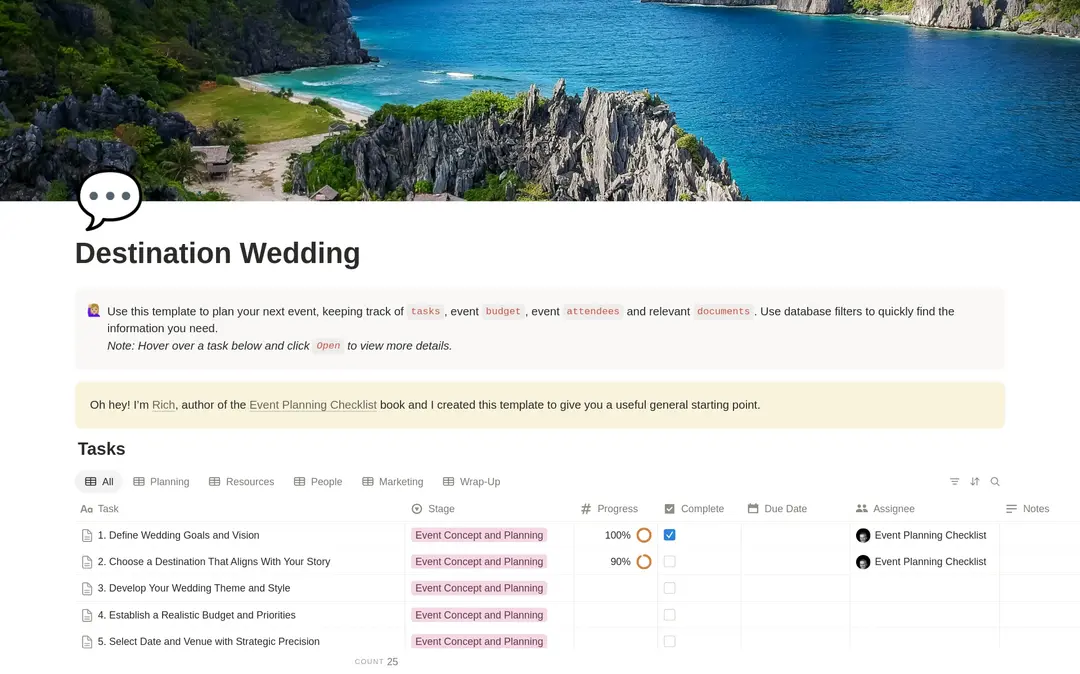Click the empty Assignee cell for task 3
Image resolution: width=1080 pixels, height=674 pixels.
924,588
